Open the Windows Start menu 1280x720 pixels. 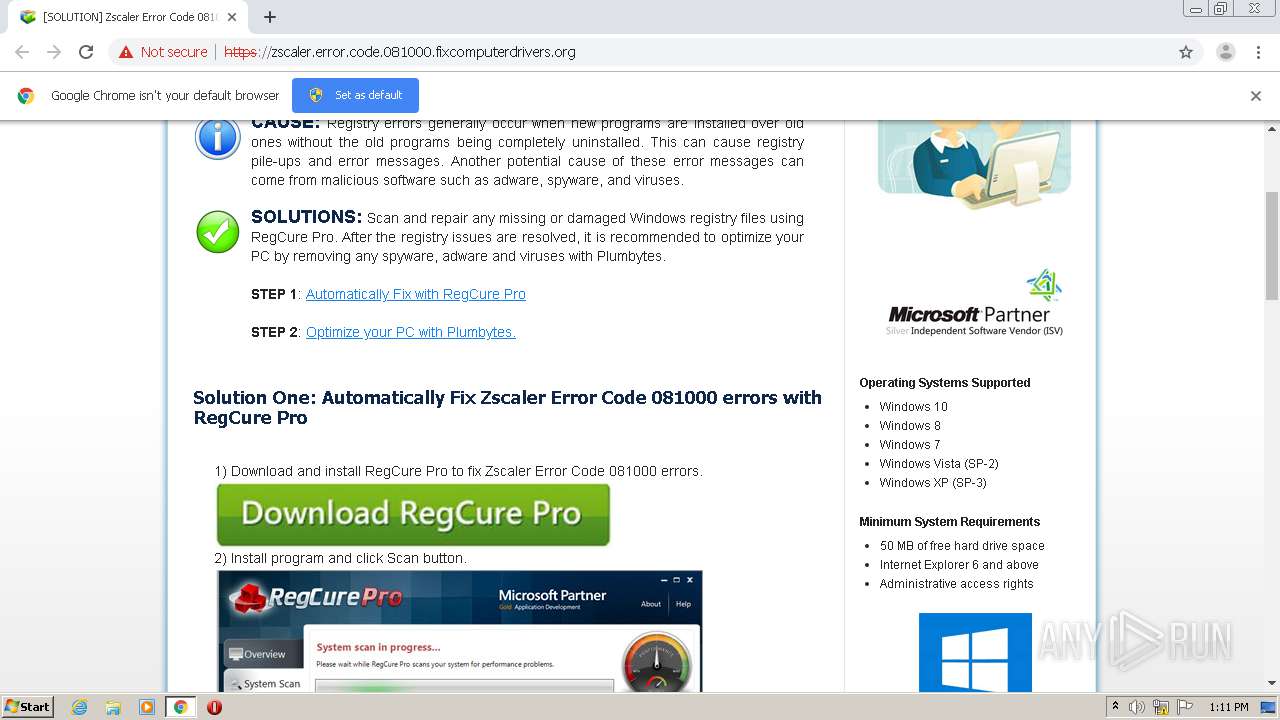tap(28, 706)
